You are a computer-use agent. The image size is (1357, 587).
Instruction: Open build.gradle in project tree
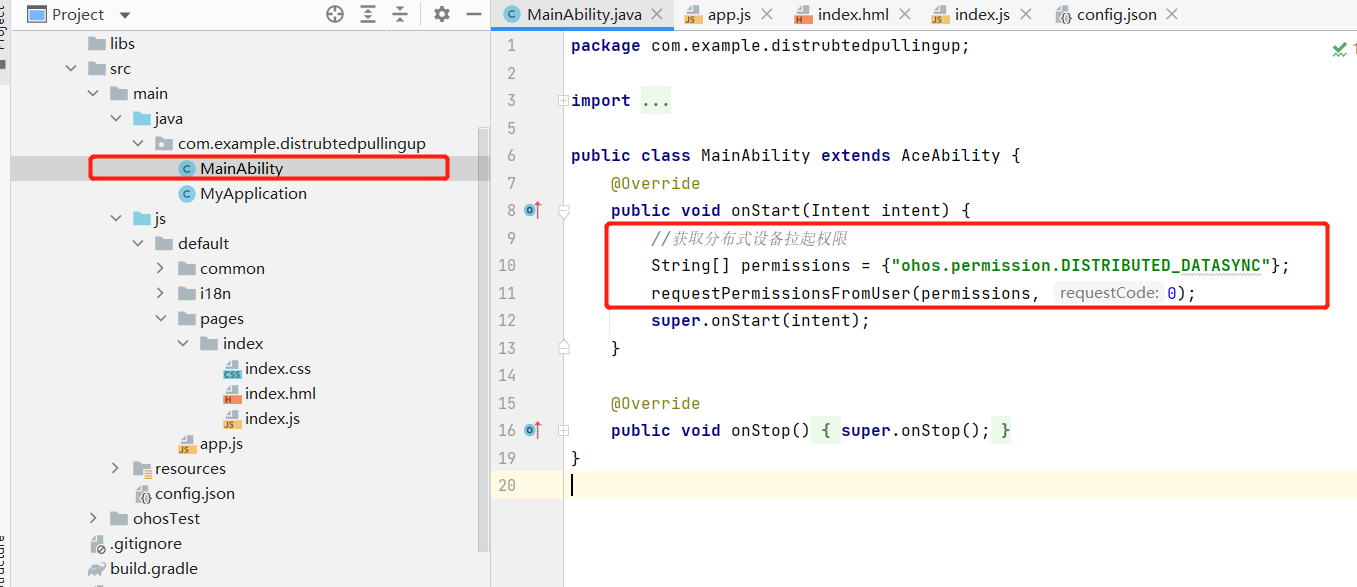point(154,569)
